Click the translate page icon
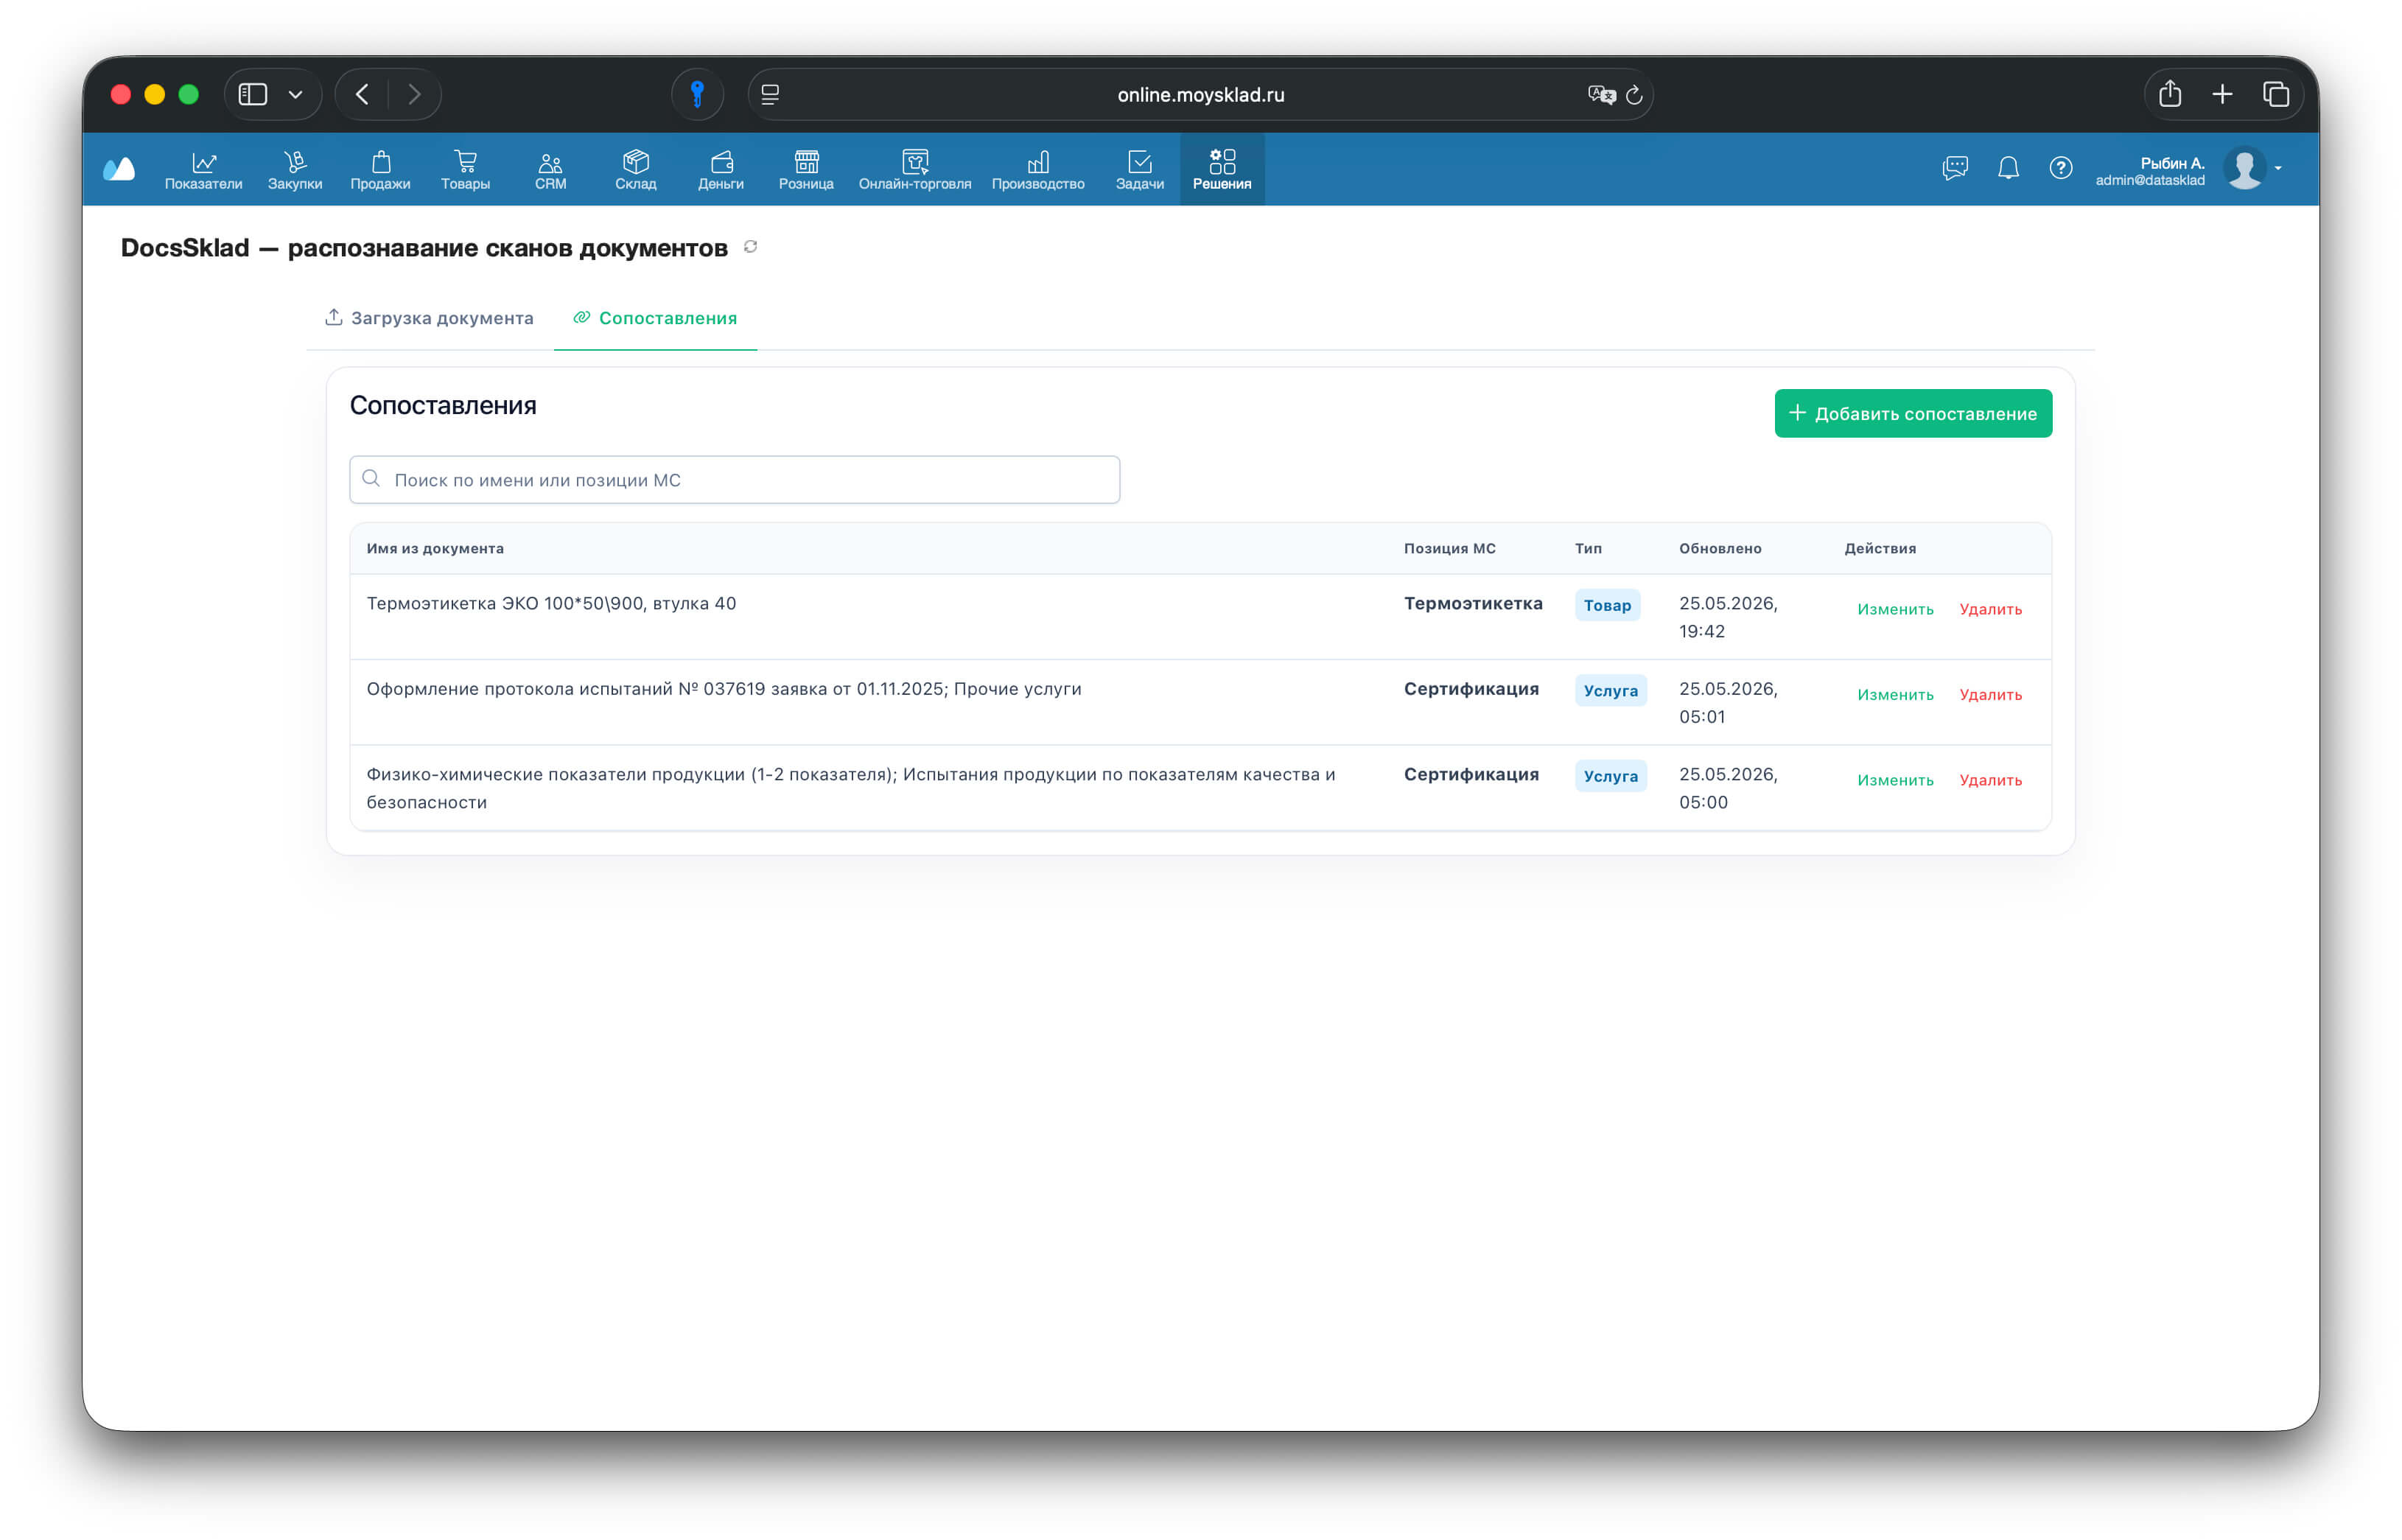The height and width of the screenshot is (1540, 2402). (x=1601, y=94)
